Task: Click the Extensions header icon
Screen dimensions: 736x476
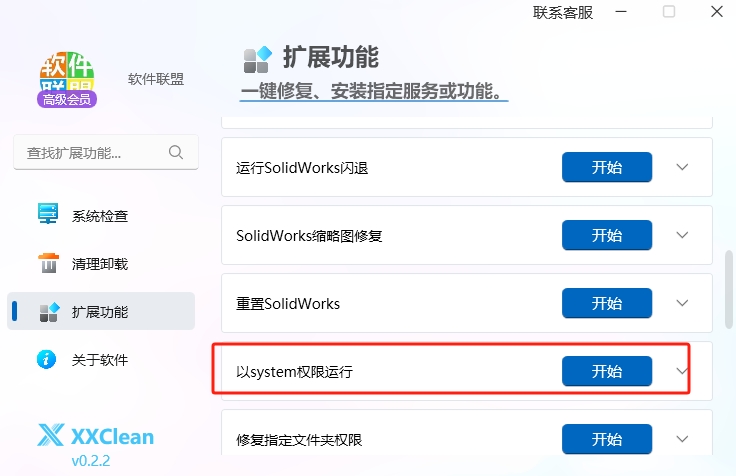Action: click(x=257, y=59)
